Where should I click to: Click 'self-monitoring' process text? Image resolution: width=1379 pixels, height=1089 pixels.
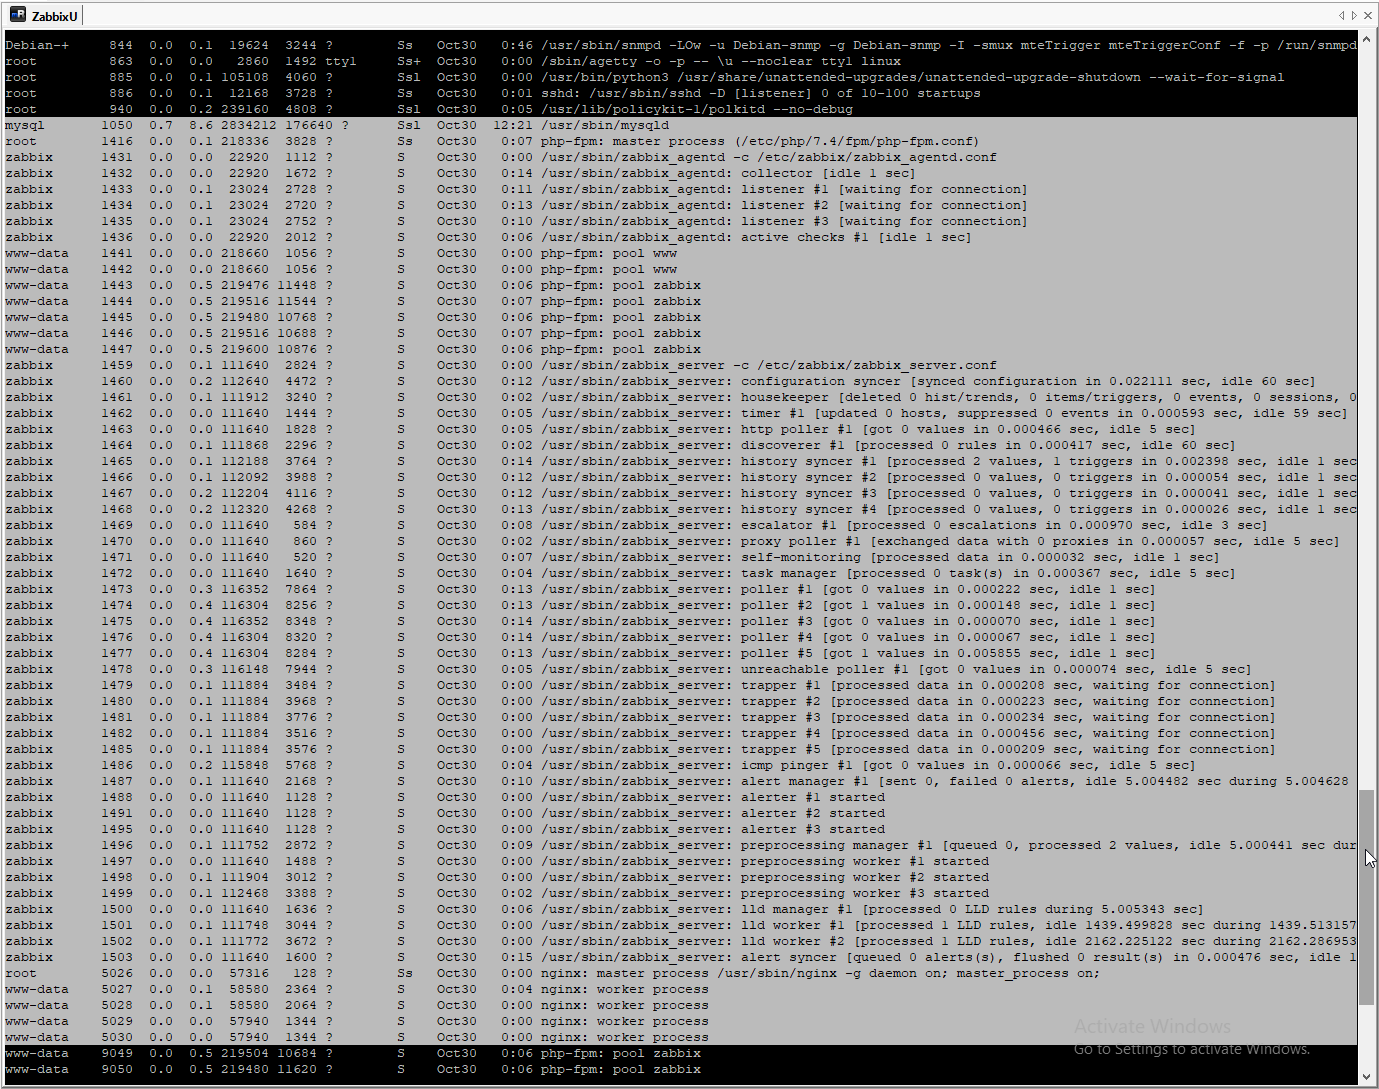pos(801,557)
